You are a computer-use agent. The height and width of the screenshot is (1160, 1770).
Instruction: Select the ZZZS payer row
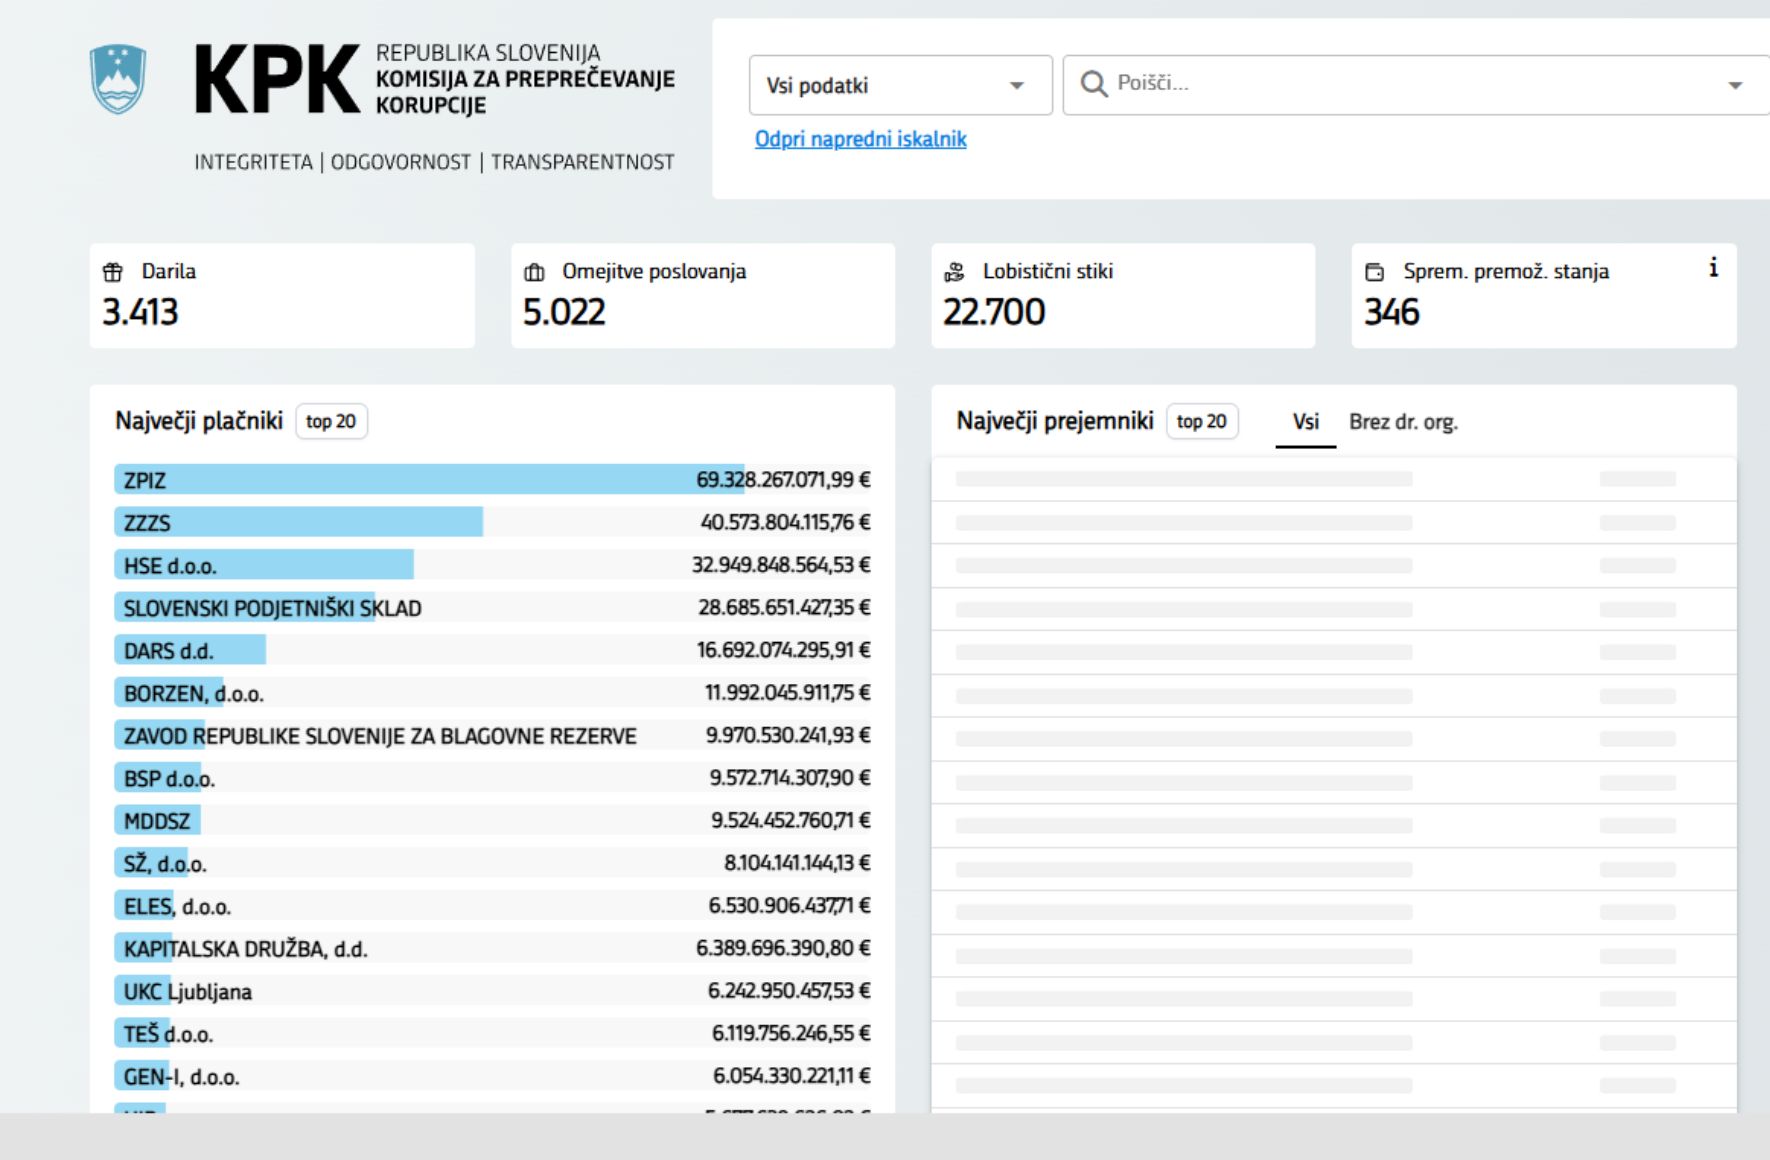492,522
